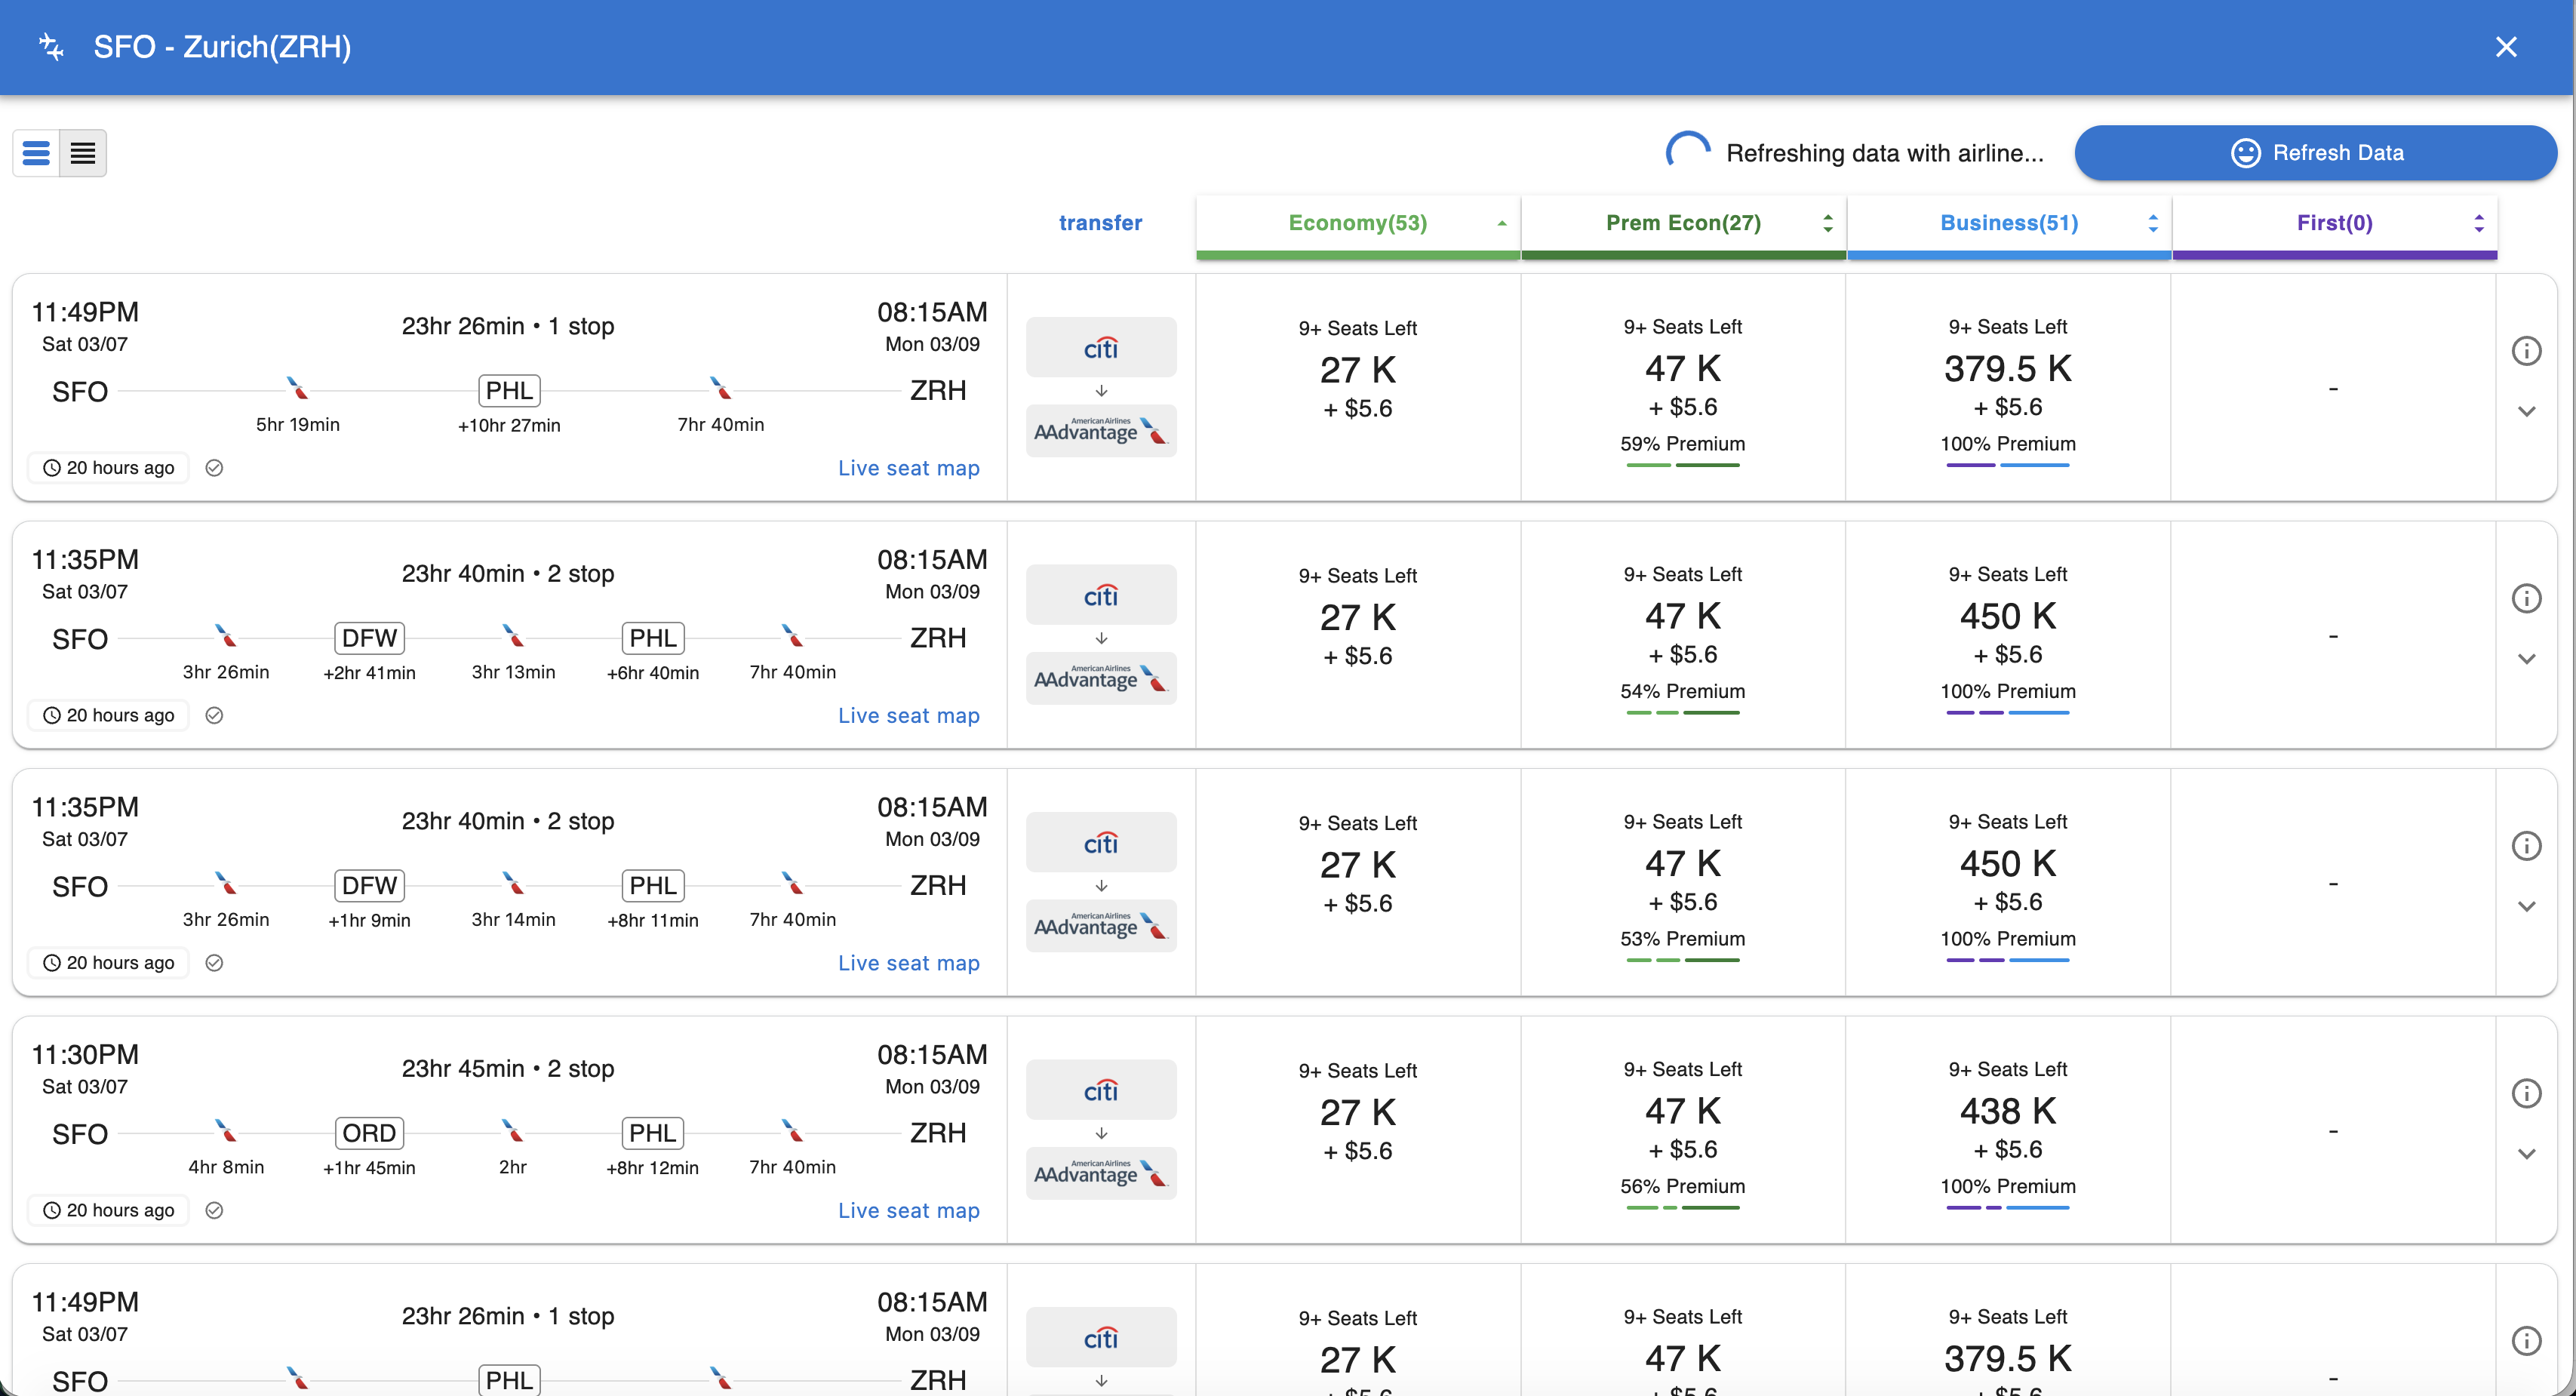
Task: Open info for the DFW +1hr 9min flight
Action: [x=2526, y=846]
